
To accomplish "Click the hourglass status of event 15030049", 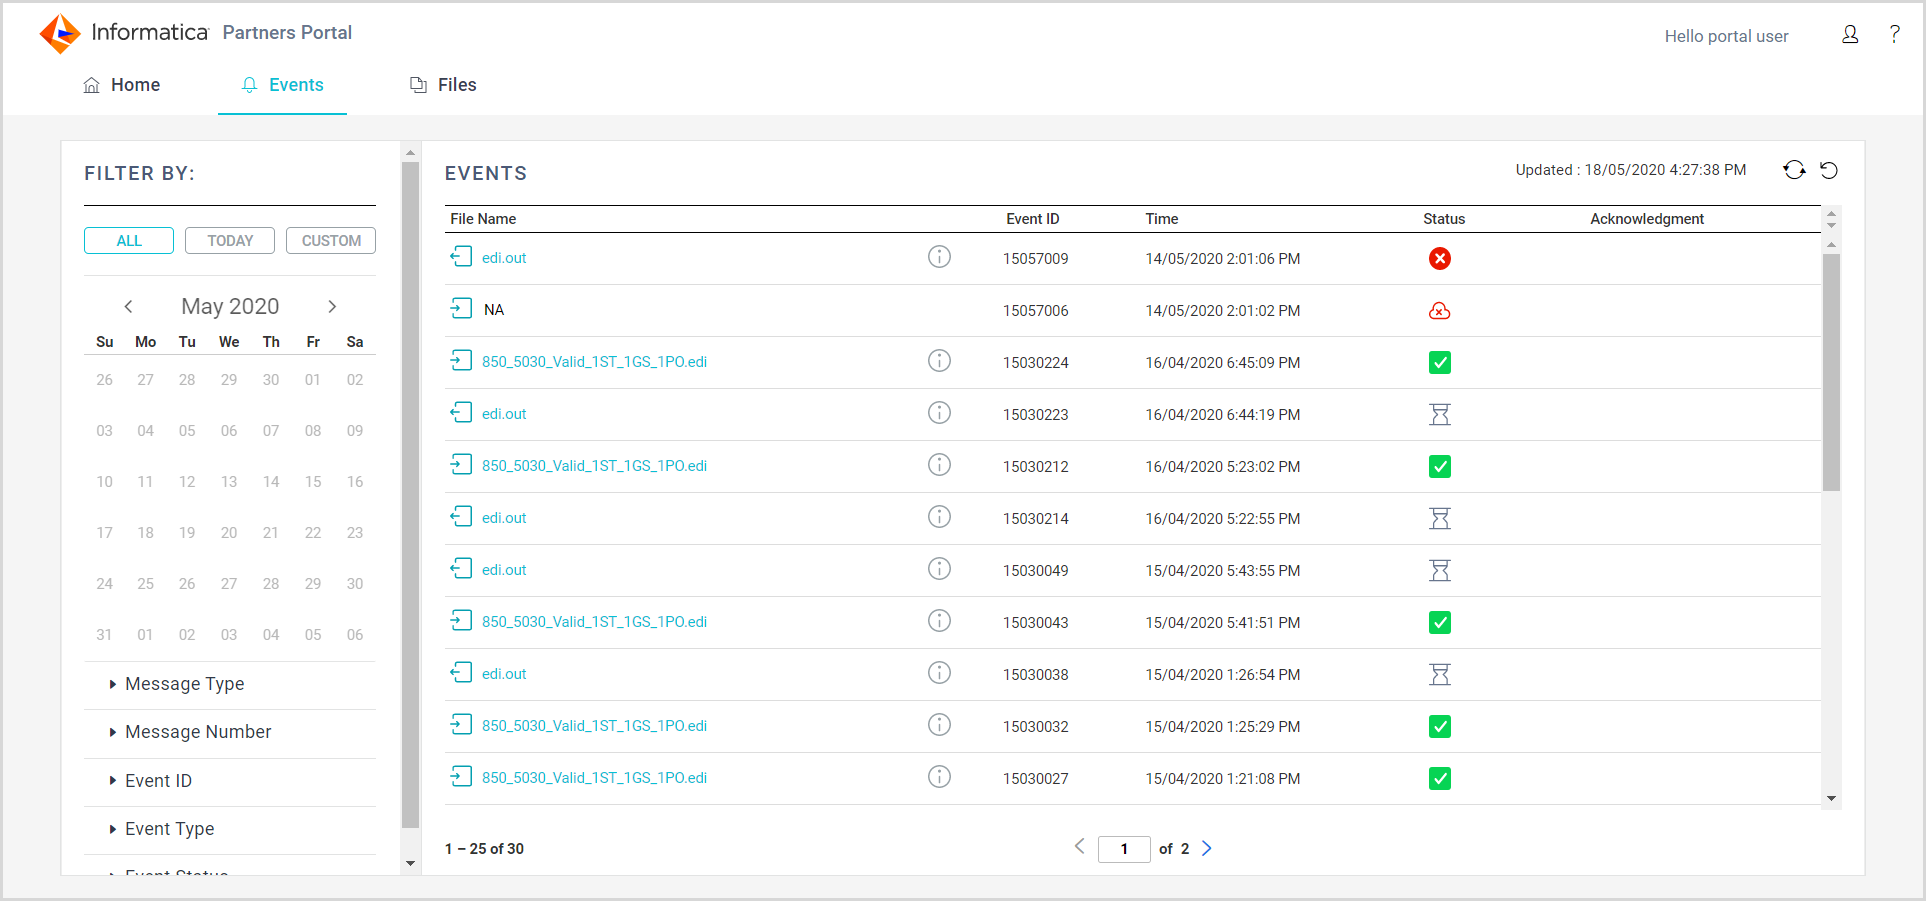I will click(1439, 571).
